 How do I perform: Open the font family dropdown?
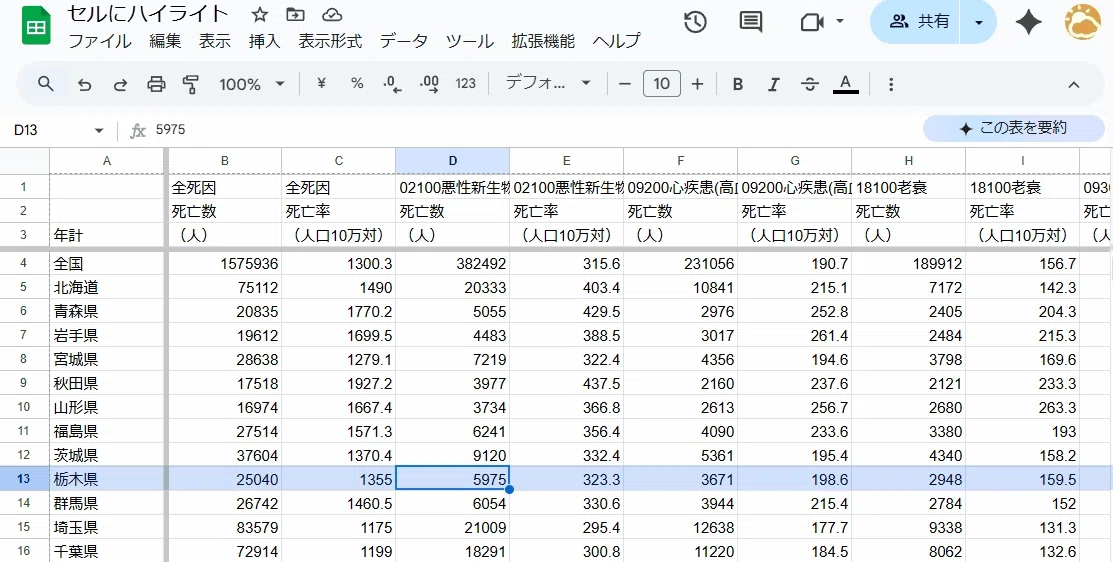pyautogui.click(x=547, y=84)
